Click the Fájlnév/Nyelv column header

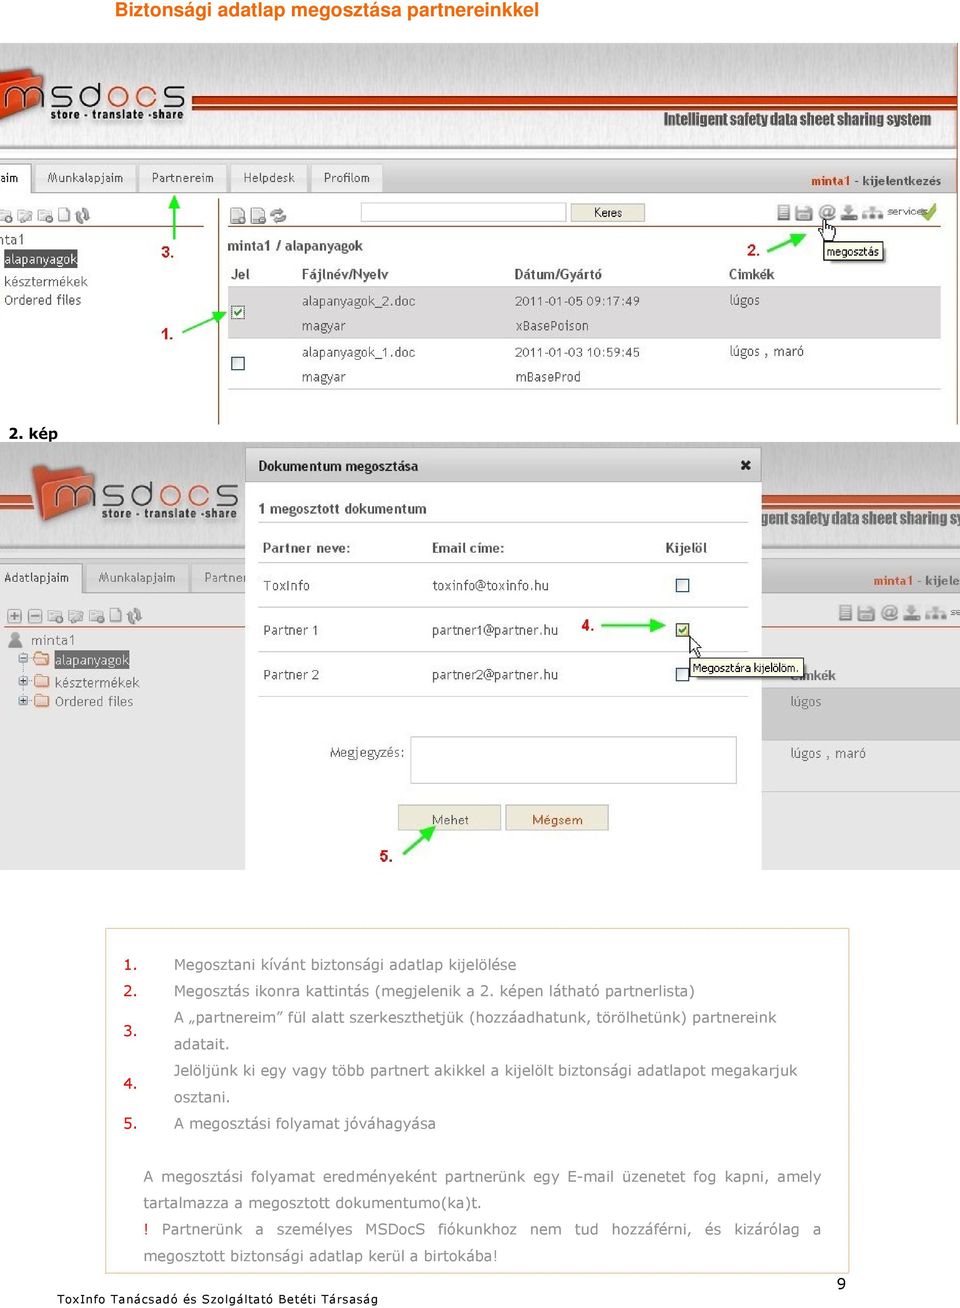pyautogui.click(x=345, y=274)
